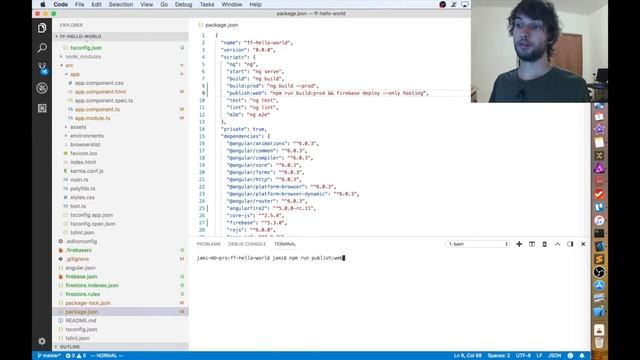Expand the node_modules folder
The image size is (640, 360).
pyautogui.click(x=83, y=56)
